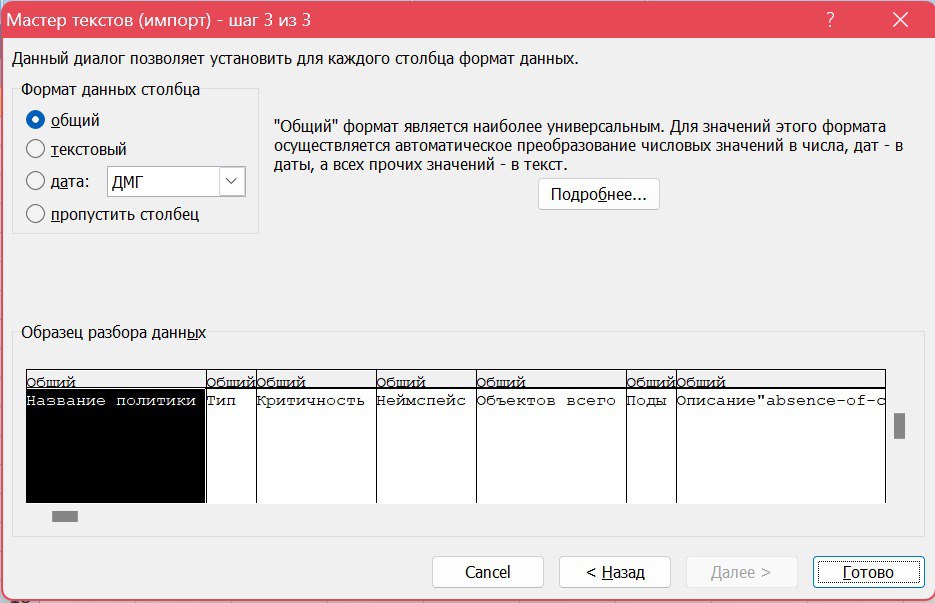Click the vertical scrollbar beside the preview
935x603 pixels.
(897, 423)
